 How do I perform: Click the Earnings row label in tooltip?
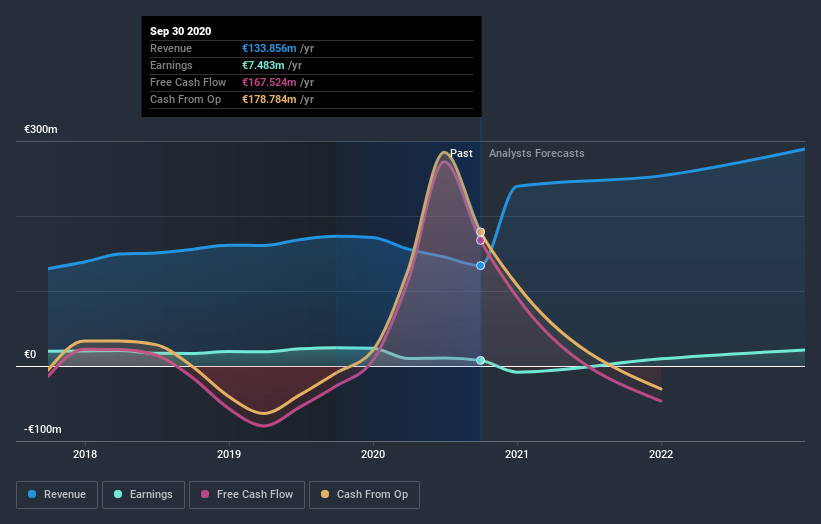[x=171, y=65]
